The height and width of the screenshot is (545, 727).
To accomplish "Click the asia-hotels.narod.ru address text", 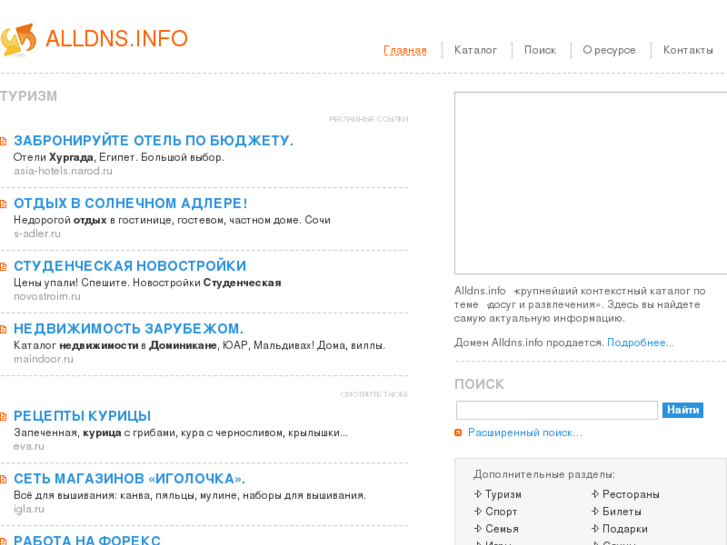I will [63, 171].
